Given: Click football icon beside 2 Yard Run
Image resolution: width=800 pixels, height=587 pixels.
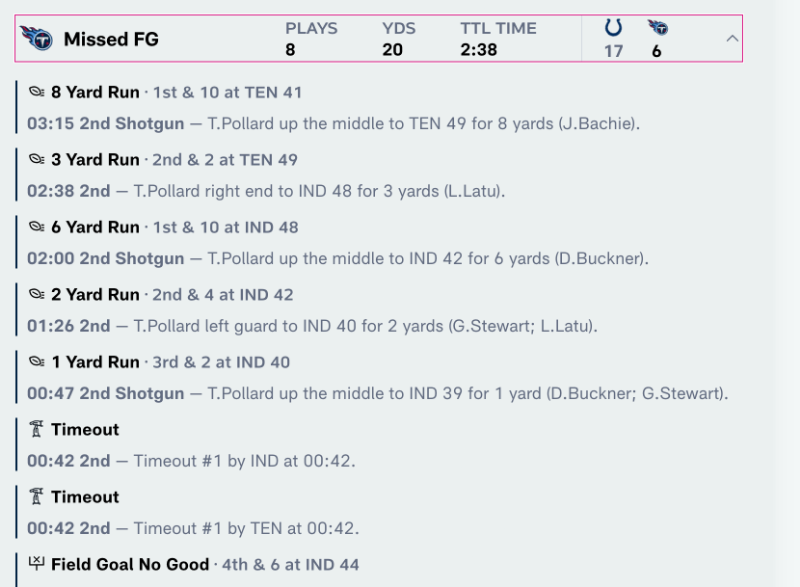Looking at the screenshot, I should tap(37, 295).
